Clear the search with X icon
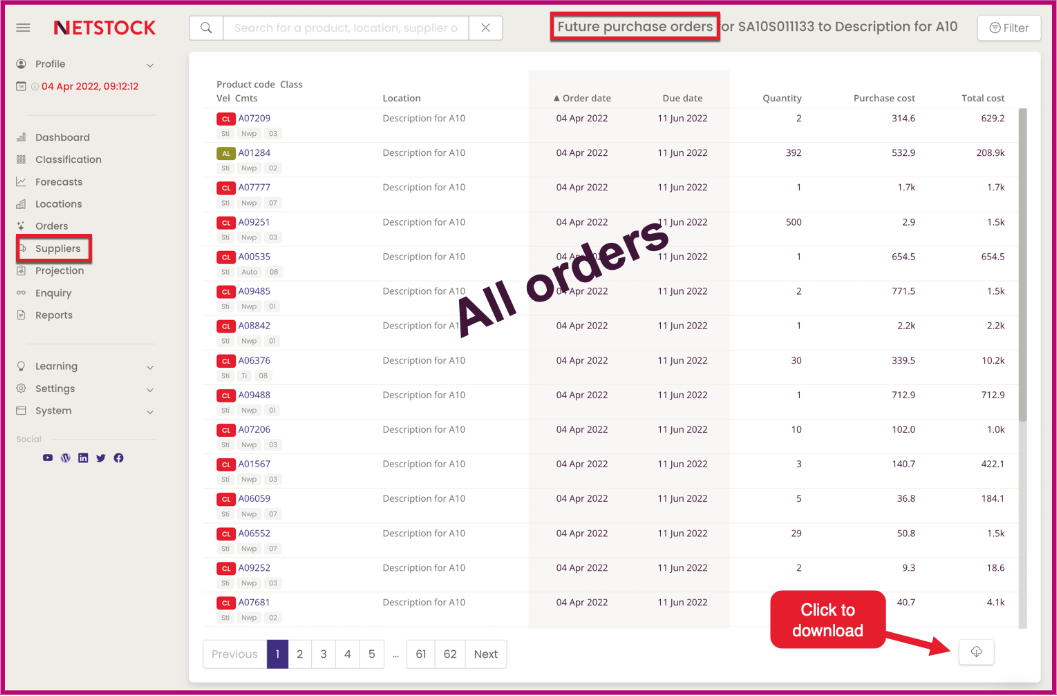 485,28
